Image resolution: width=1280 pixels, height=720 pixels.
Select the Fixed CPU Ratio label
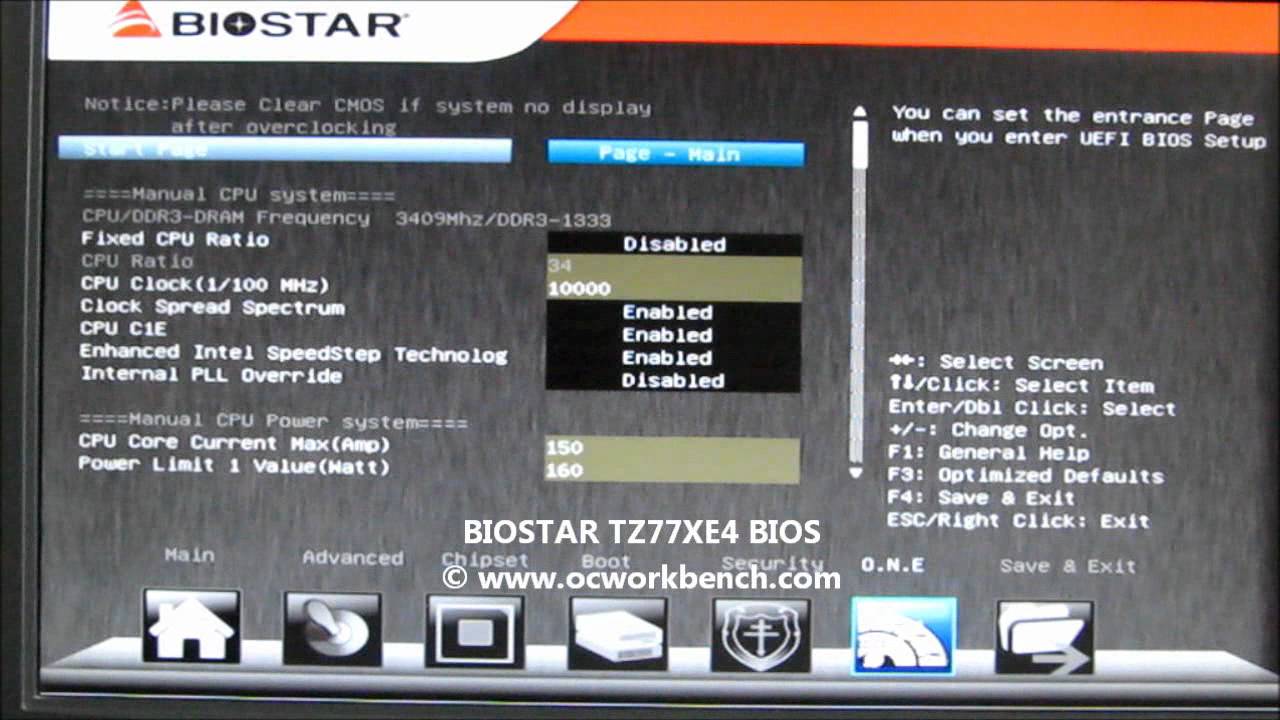175,240
